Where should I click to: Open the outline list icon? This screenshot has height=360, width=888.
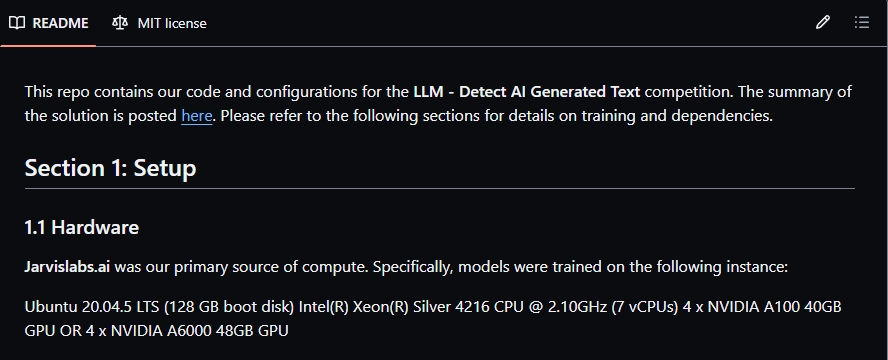(861, 23)
